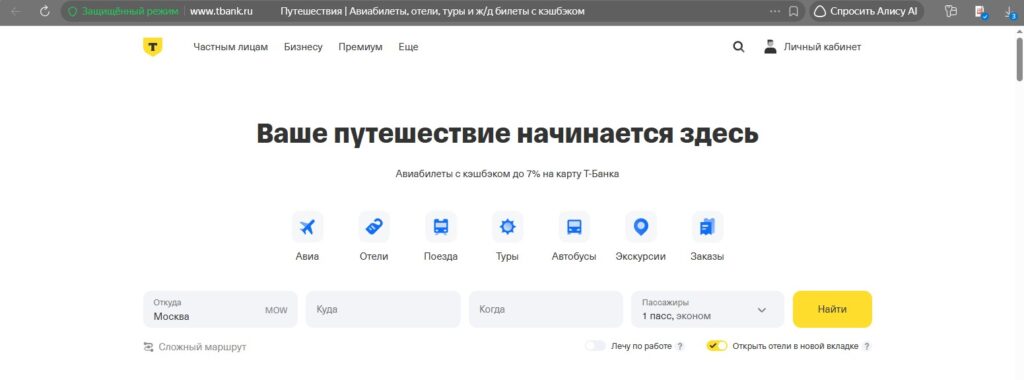Click the help icon beside Лечу по работе
Screen dimensions: 1024x380
coord(680,346)
